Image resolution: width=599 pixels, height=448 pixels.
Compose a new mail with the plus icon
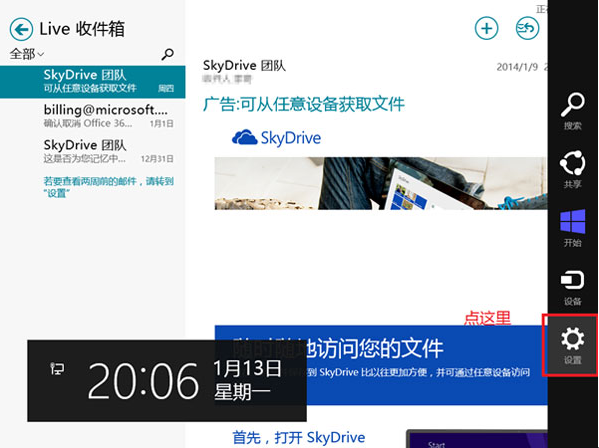486,28
